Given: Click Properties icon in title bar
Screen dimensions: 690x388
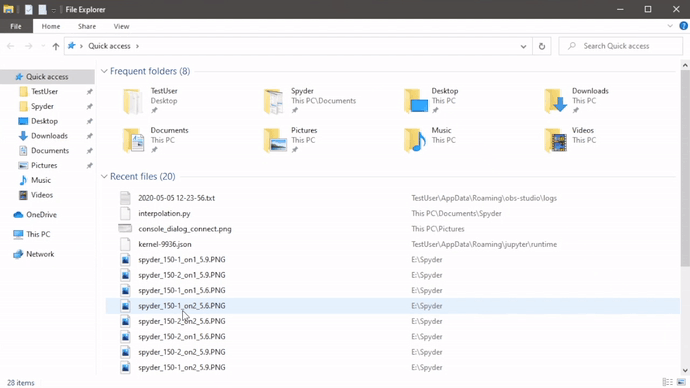Looking at the screenshot, I should pos(29,9).
